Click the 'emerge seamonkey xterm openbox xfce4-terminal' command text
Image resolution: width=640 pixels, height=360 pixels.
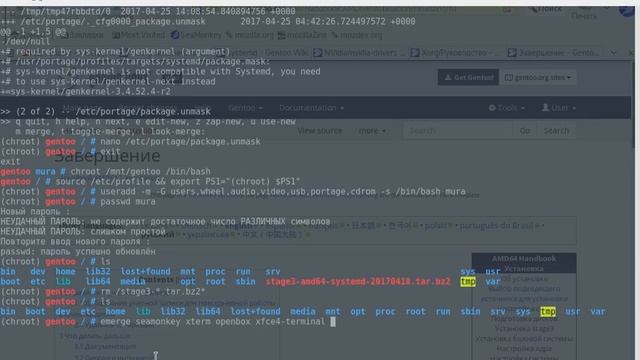coord(213,322)
